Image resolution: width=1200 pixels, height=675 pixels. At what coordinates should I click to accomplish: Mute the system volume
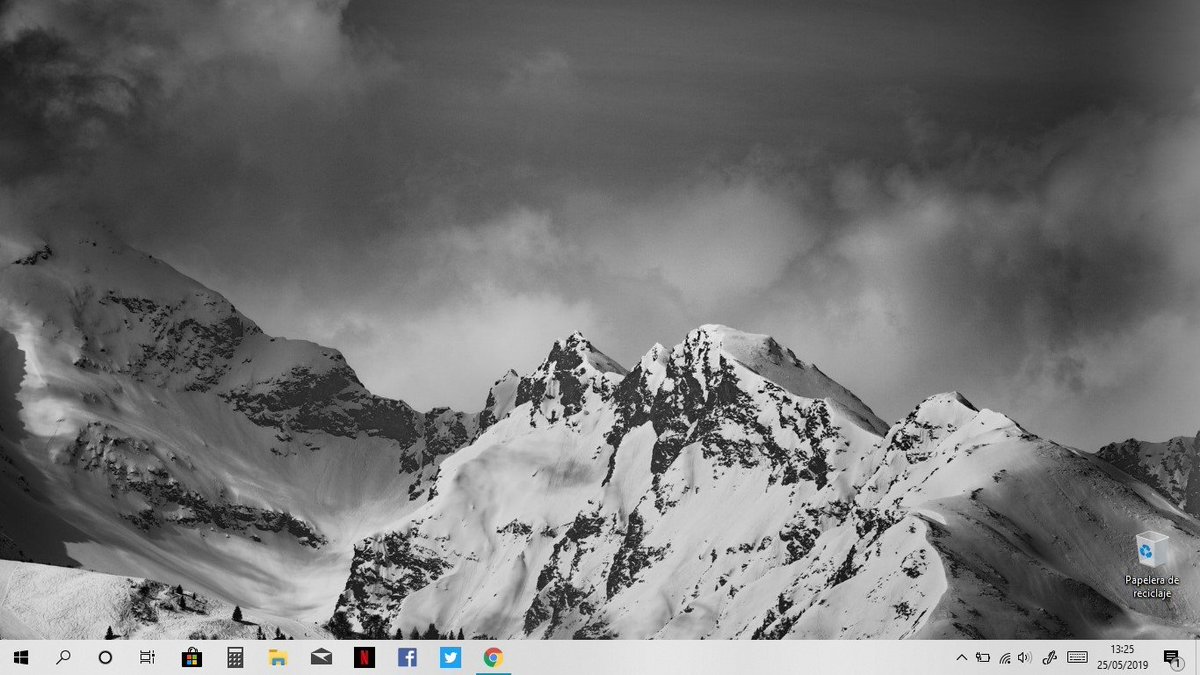pos(1023,657)
